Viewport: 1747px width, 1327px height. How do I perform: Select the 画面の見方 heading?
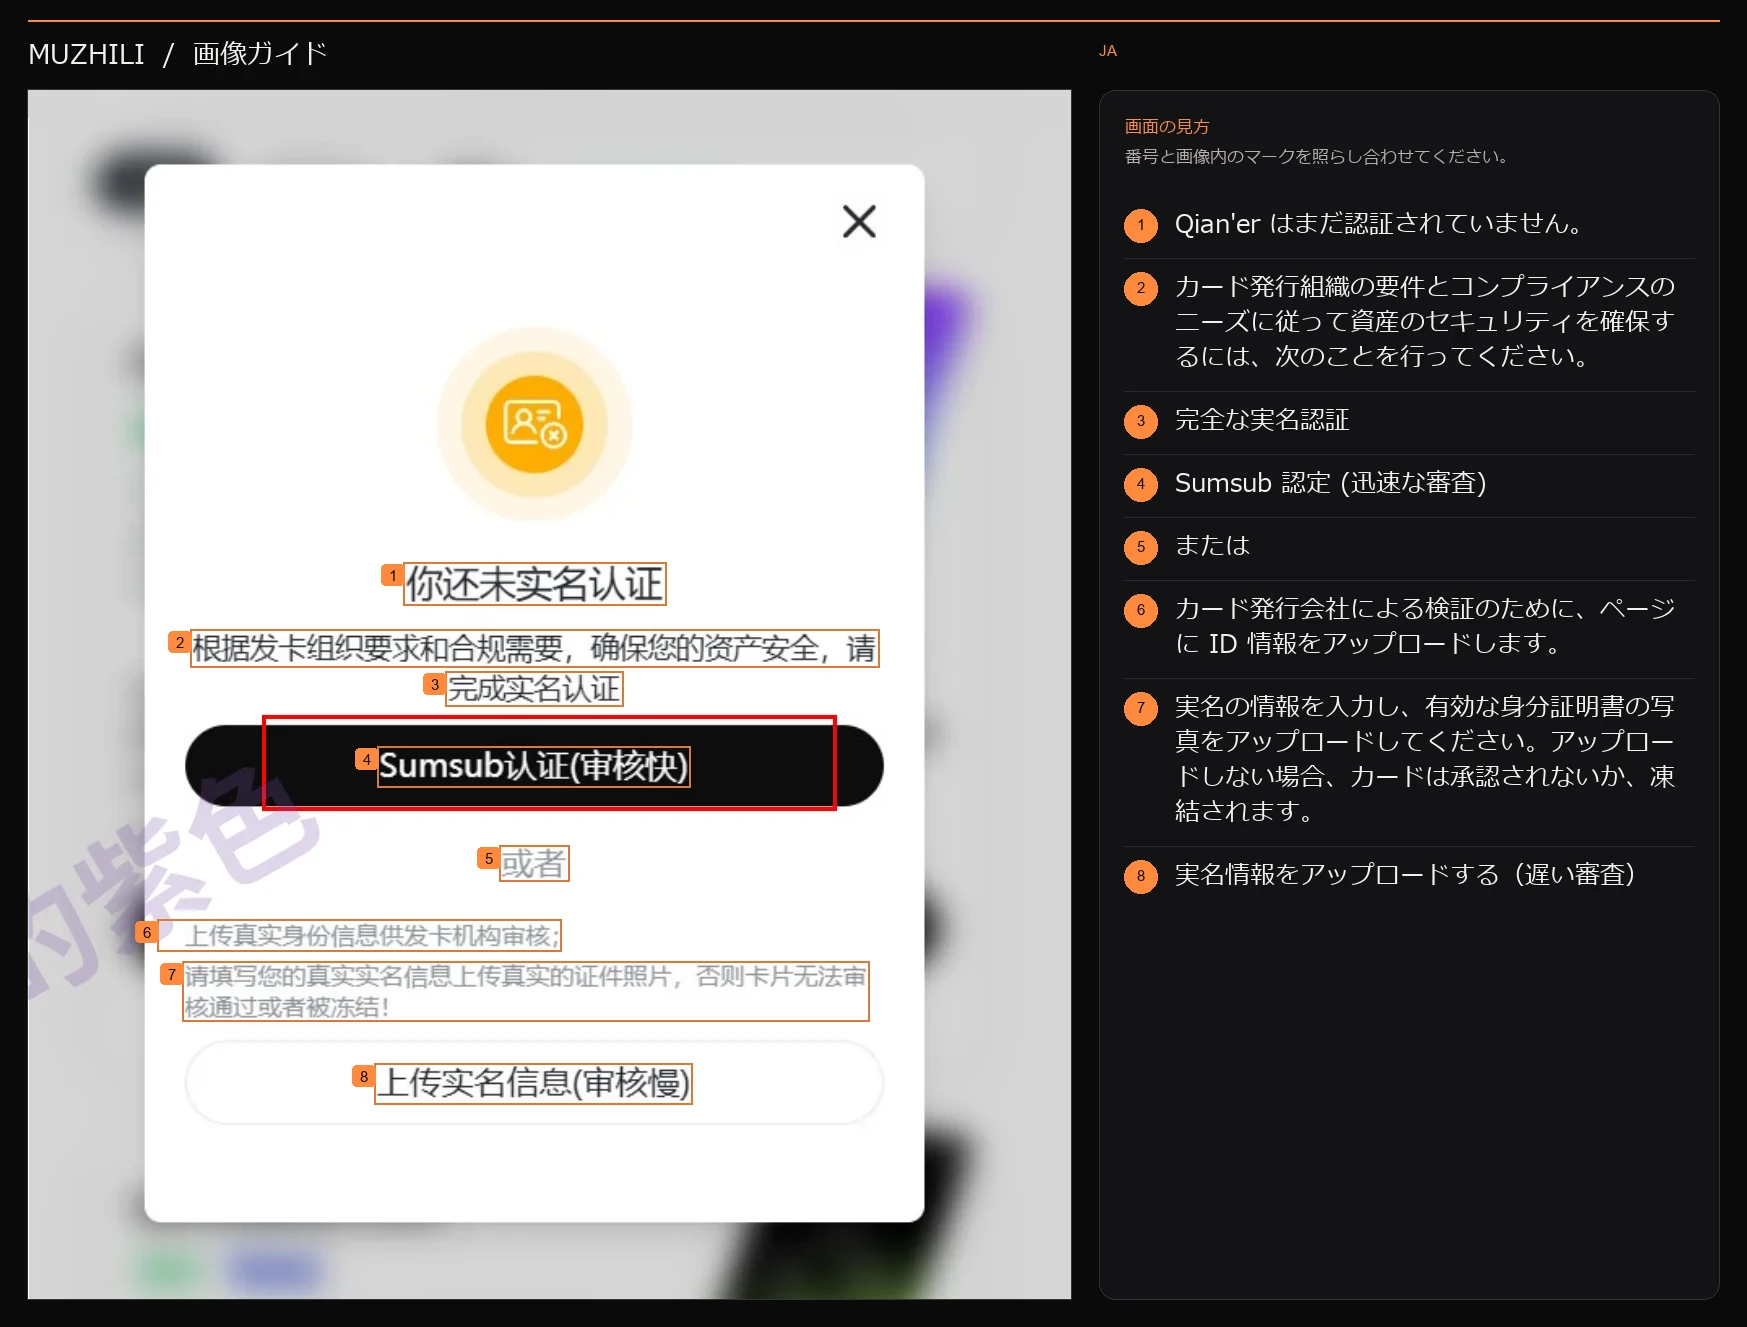(x=1167, y=127)
